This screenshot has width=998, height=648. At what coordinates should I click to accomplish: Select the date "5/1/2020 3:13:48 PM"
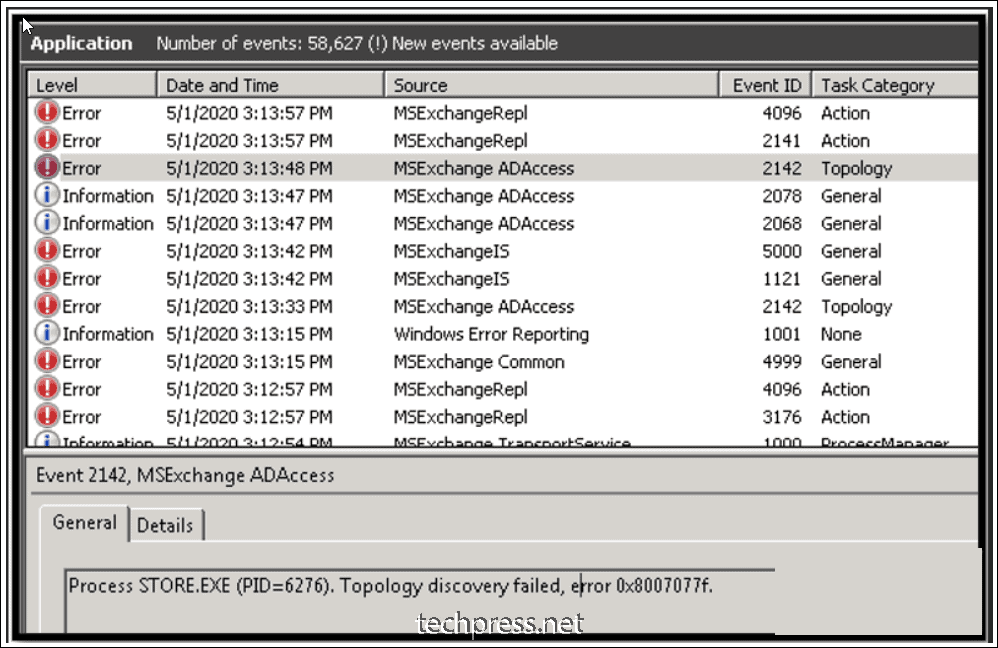[x=249, y=168]
